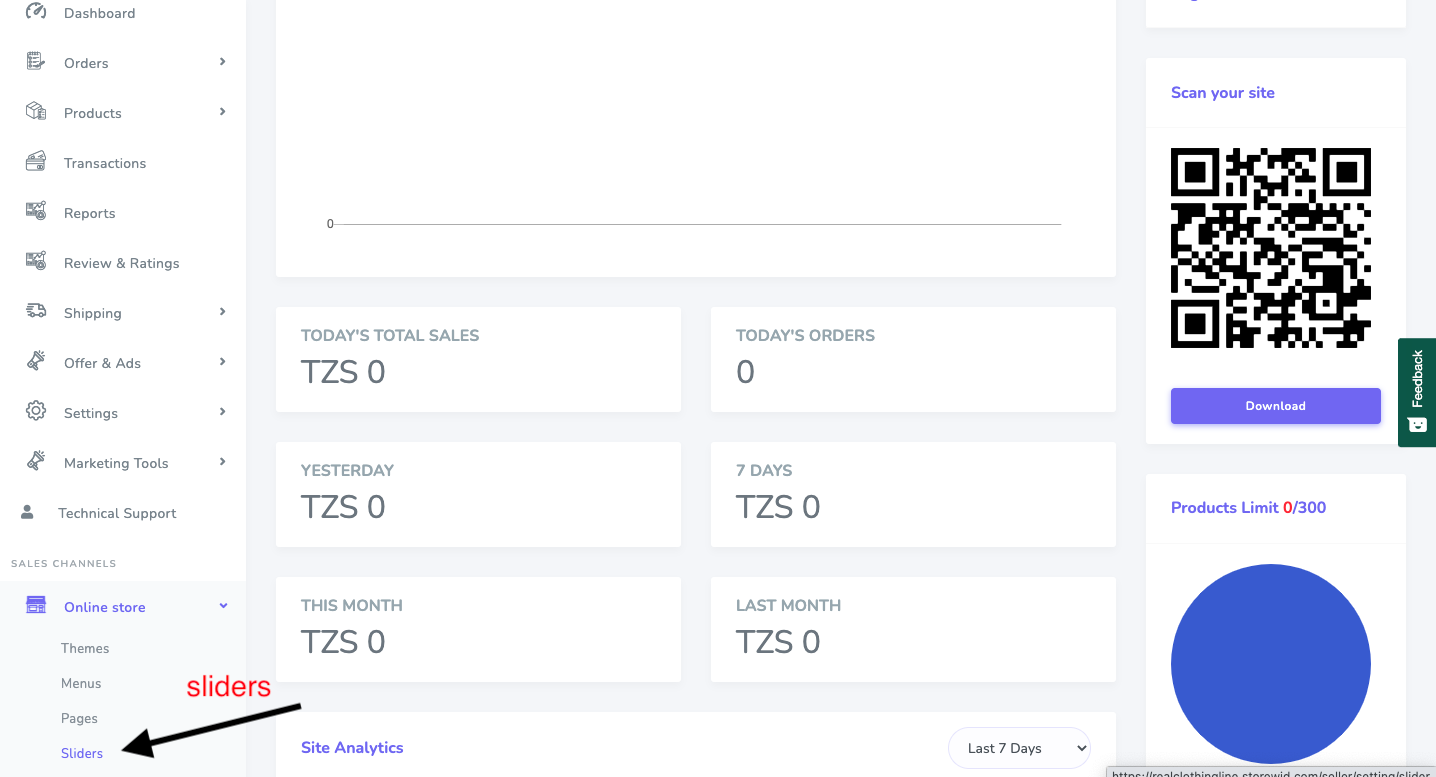This screenshot has width=1436, height=777.
Task: Open the green Feedback side tab
Action: [1417, 392]
